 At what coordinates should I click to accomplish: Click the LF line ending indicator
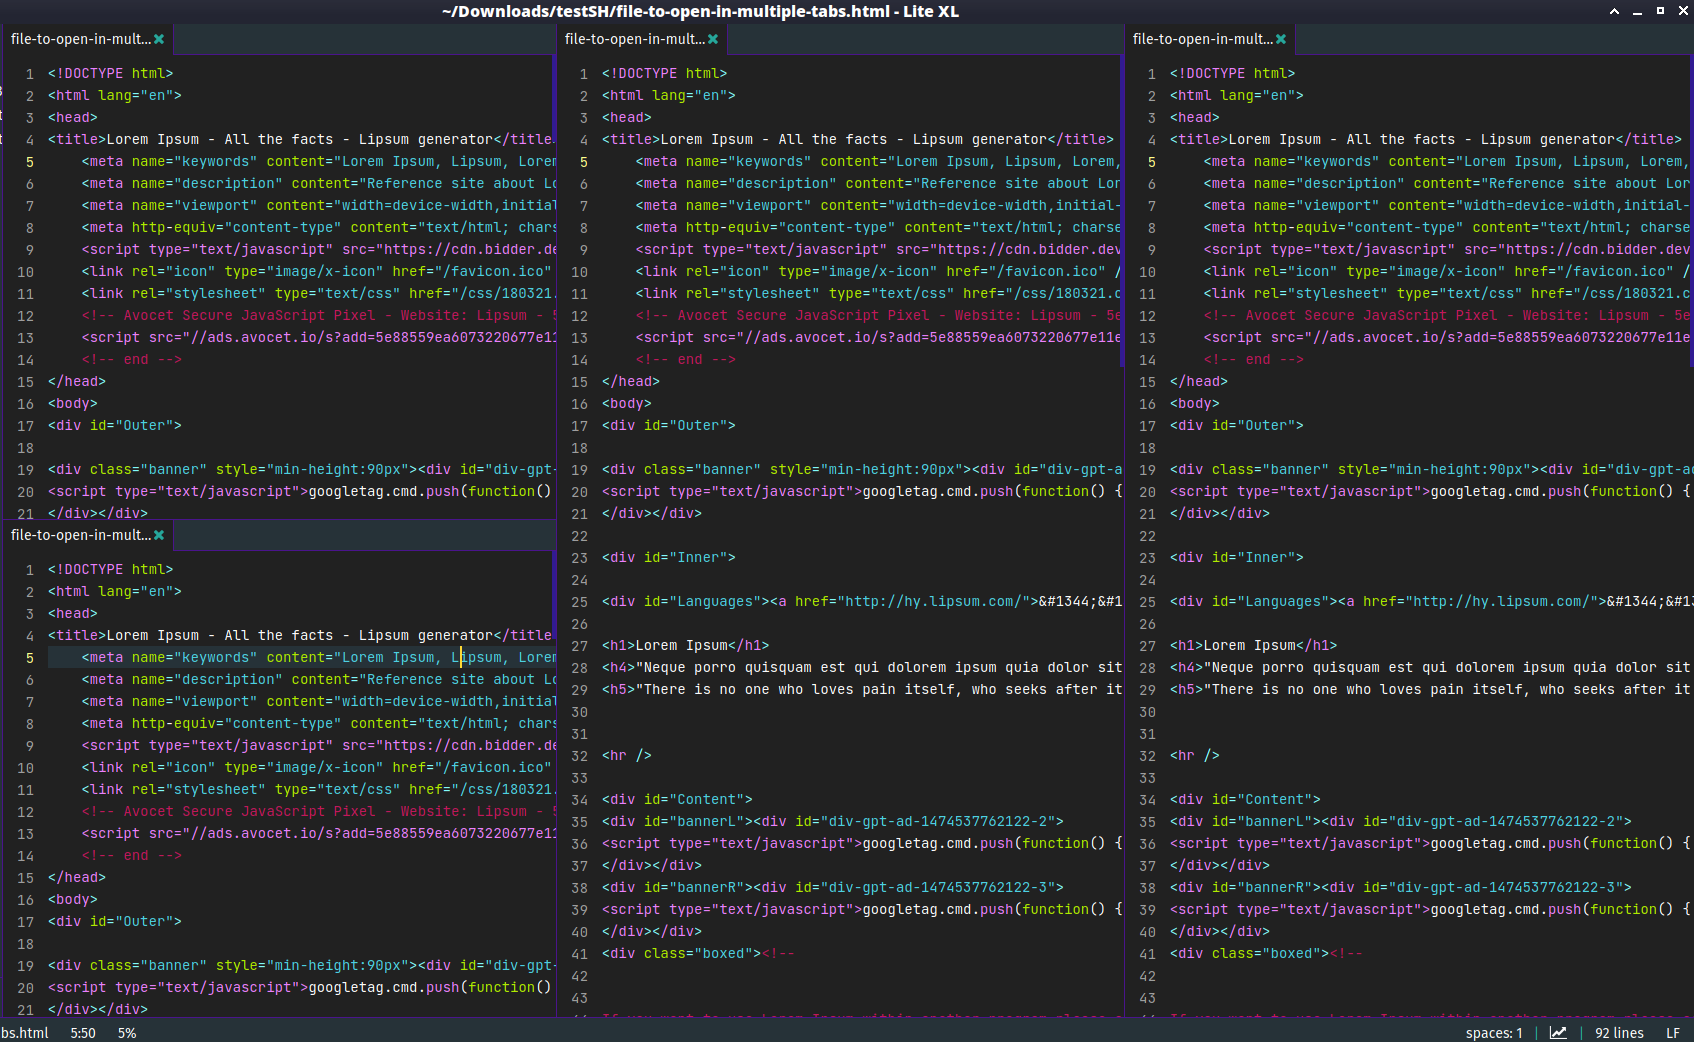tap(1673, 1033)
